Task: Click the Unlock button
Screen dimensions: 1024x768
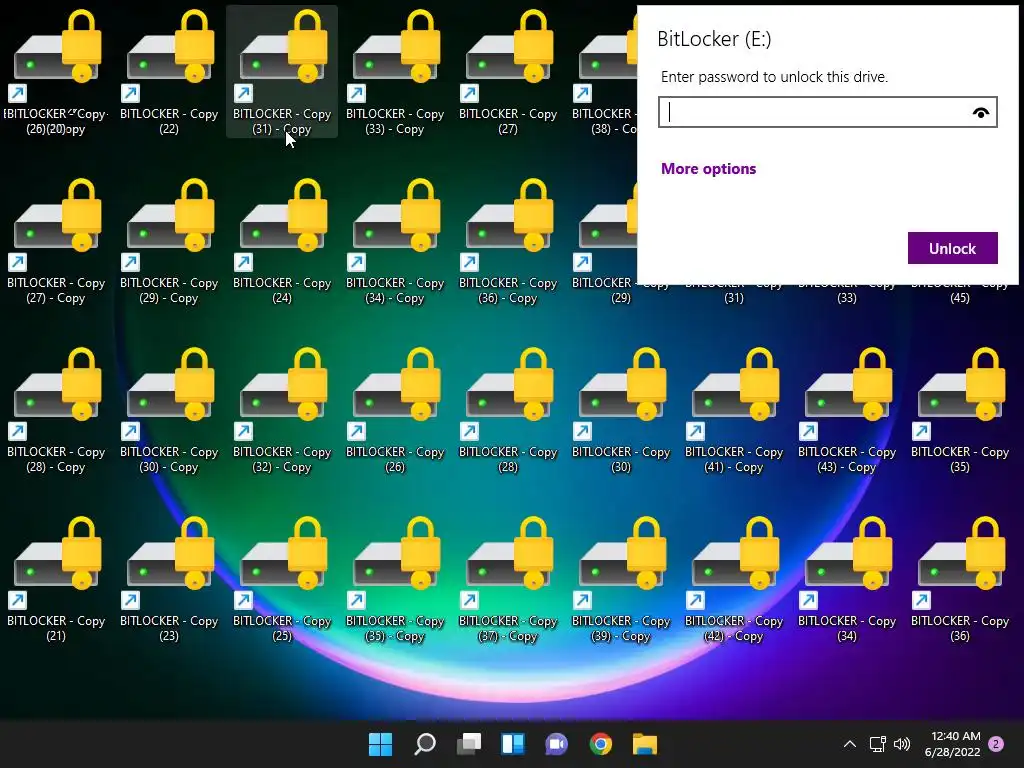Action: click(x=952, y=248)
